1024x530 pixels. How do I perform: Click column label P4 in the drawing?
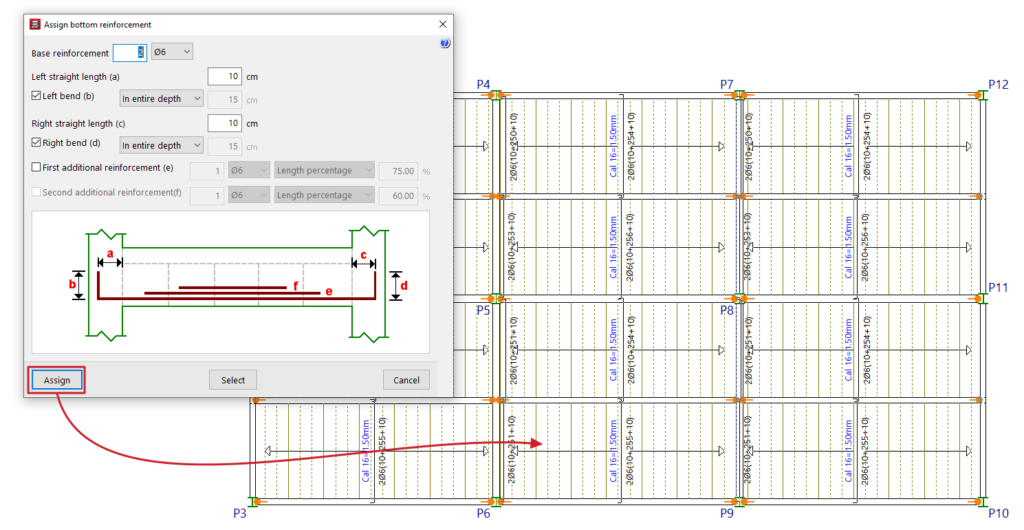483,84
